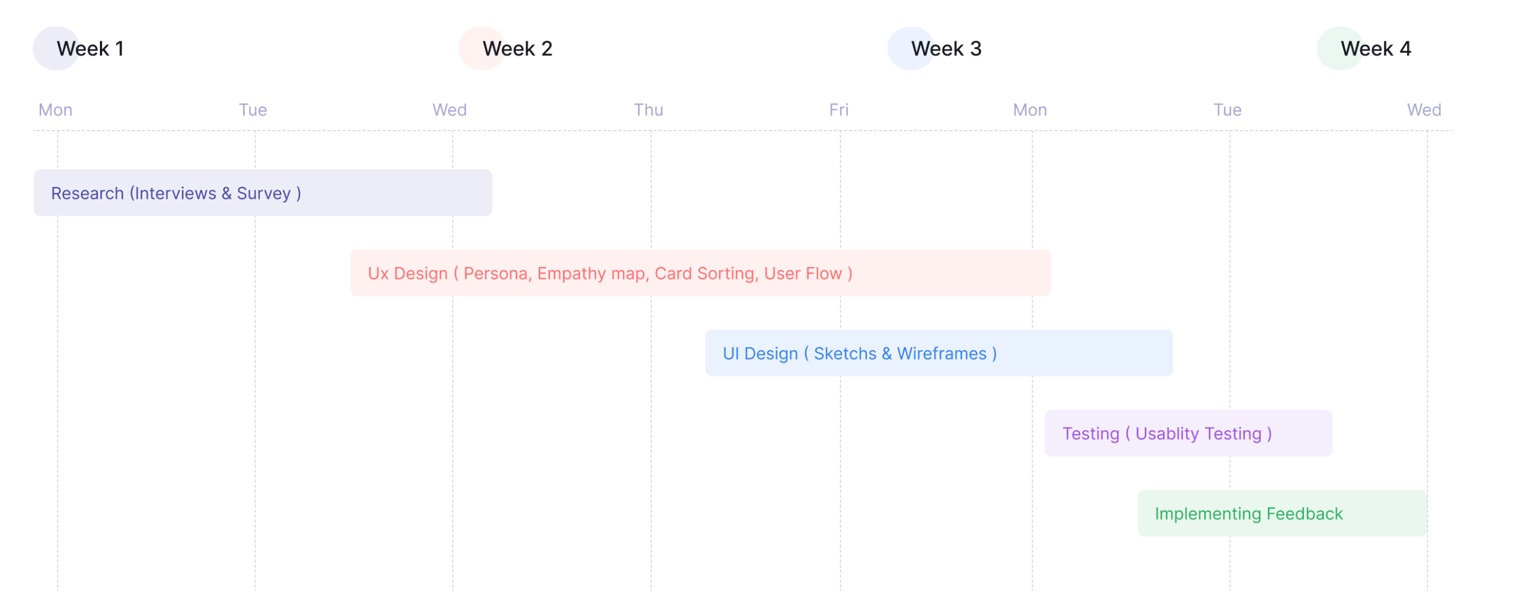Select the first Wed day label
This screenshot has height=605, width=1522.
click(x=449, y=110)
